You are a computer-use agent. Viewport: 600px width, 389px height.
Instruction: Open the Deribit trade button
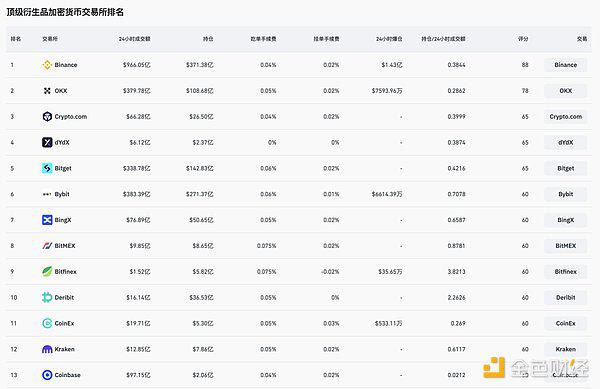565,297
